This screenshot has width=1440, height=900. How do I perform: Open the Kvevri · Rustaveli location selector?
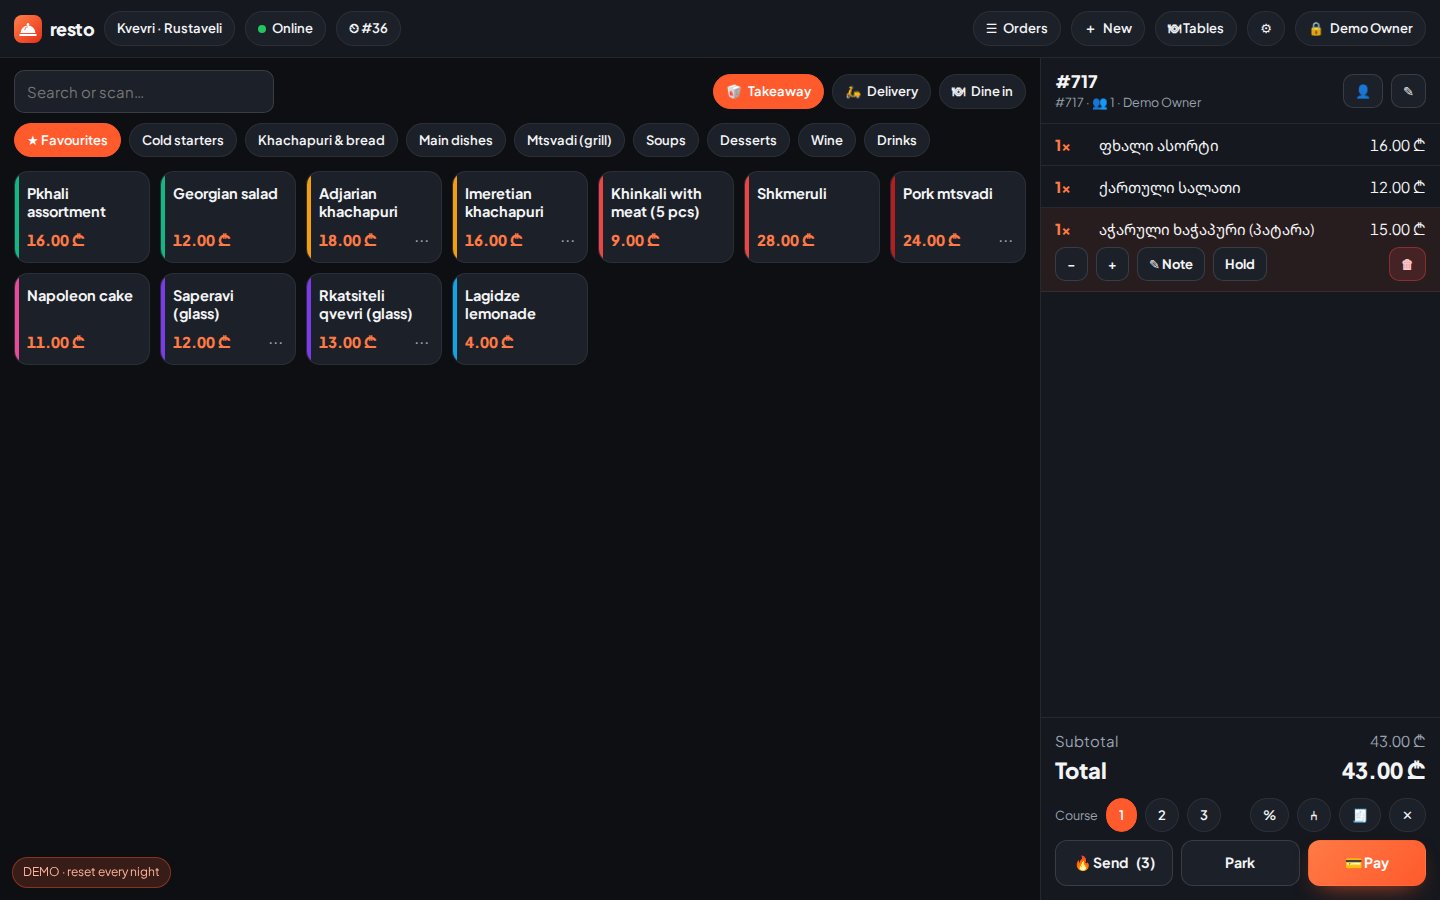169,28
